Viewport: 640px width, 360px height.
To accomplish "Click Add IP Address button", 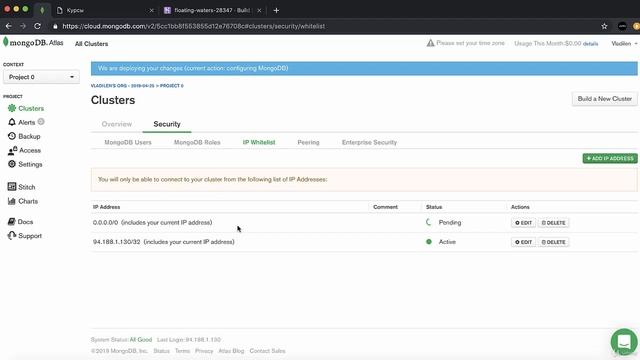I will [x=610, y=158].
